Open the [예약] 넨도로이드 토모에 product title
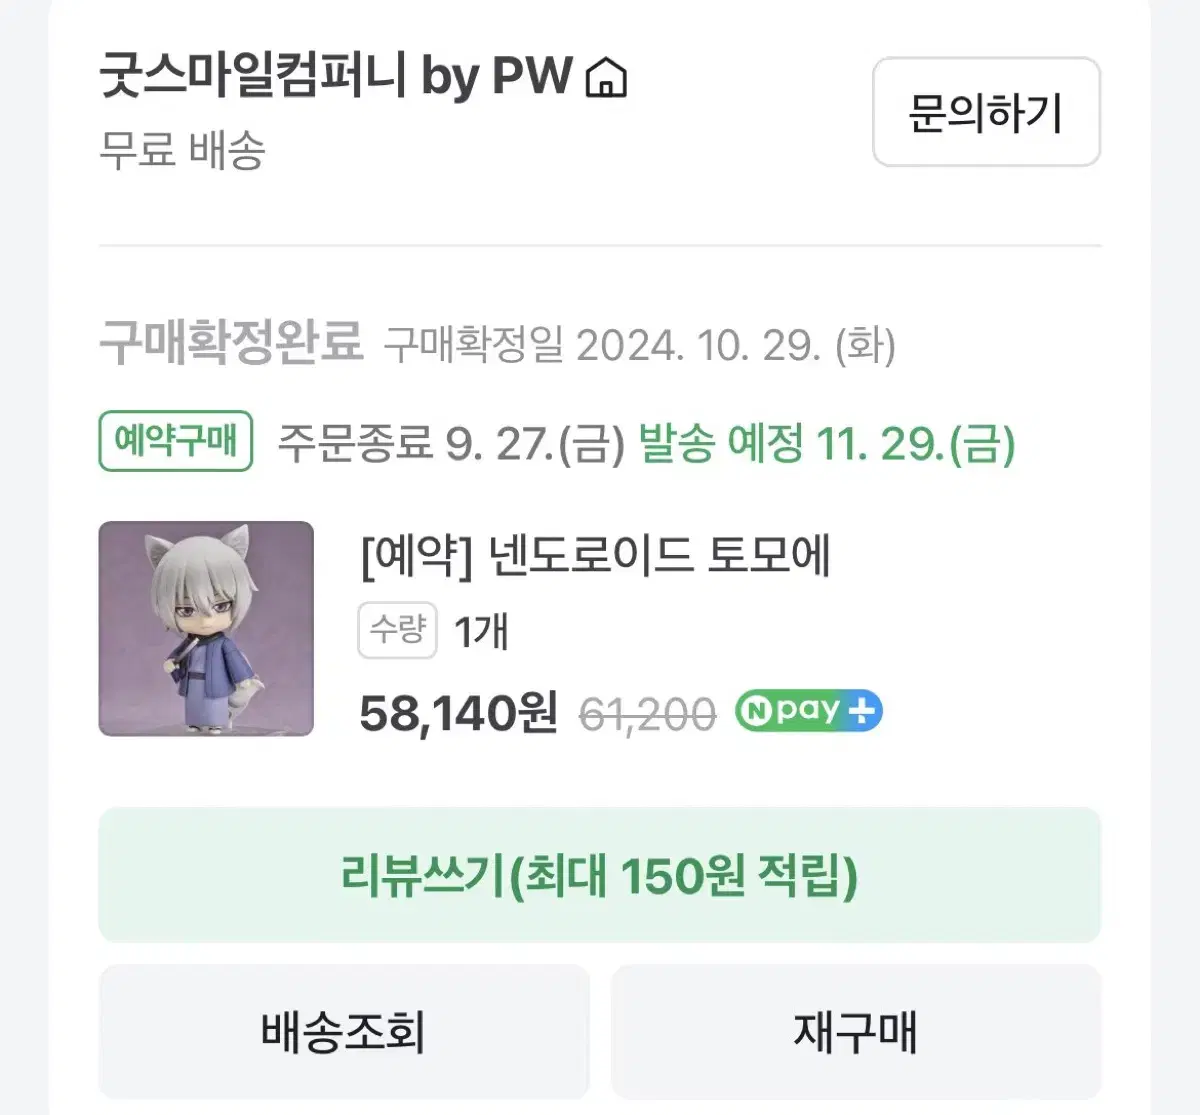The height and width of the screenshot is (1115, 1200). [x=595, y=556]
